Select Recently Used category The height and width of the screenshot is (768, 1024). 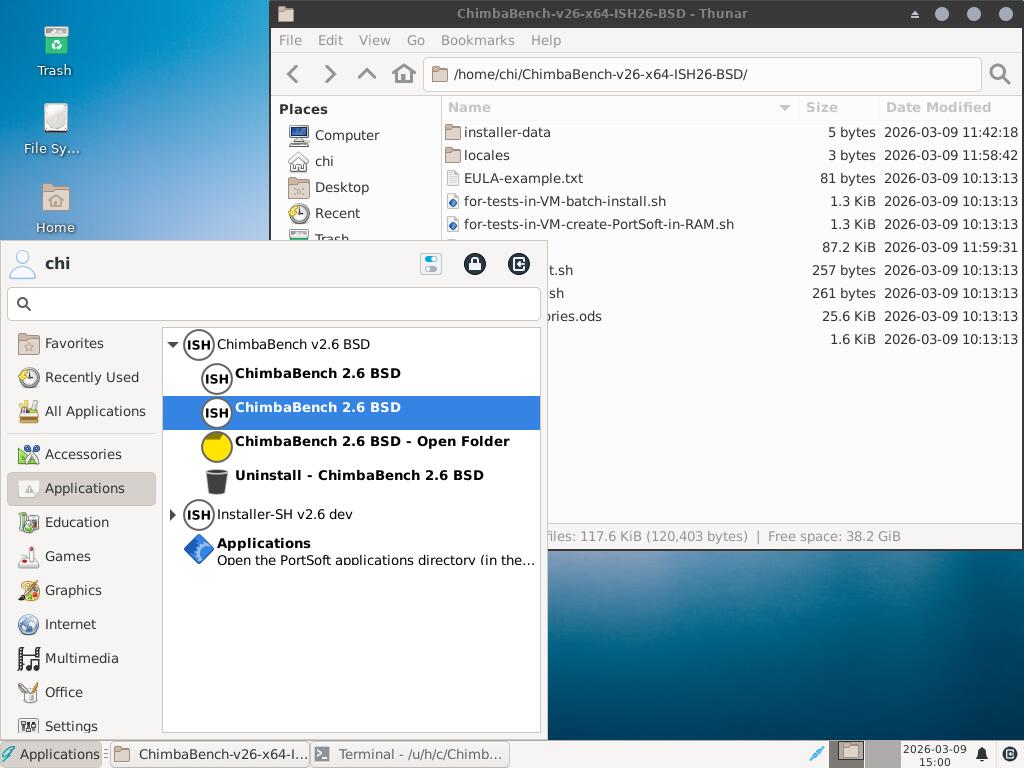click(82, 377)
